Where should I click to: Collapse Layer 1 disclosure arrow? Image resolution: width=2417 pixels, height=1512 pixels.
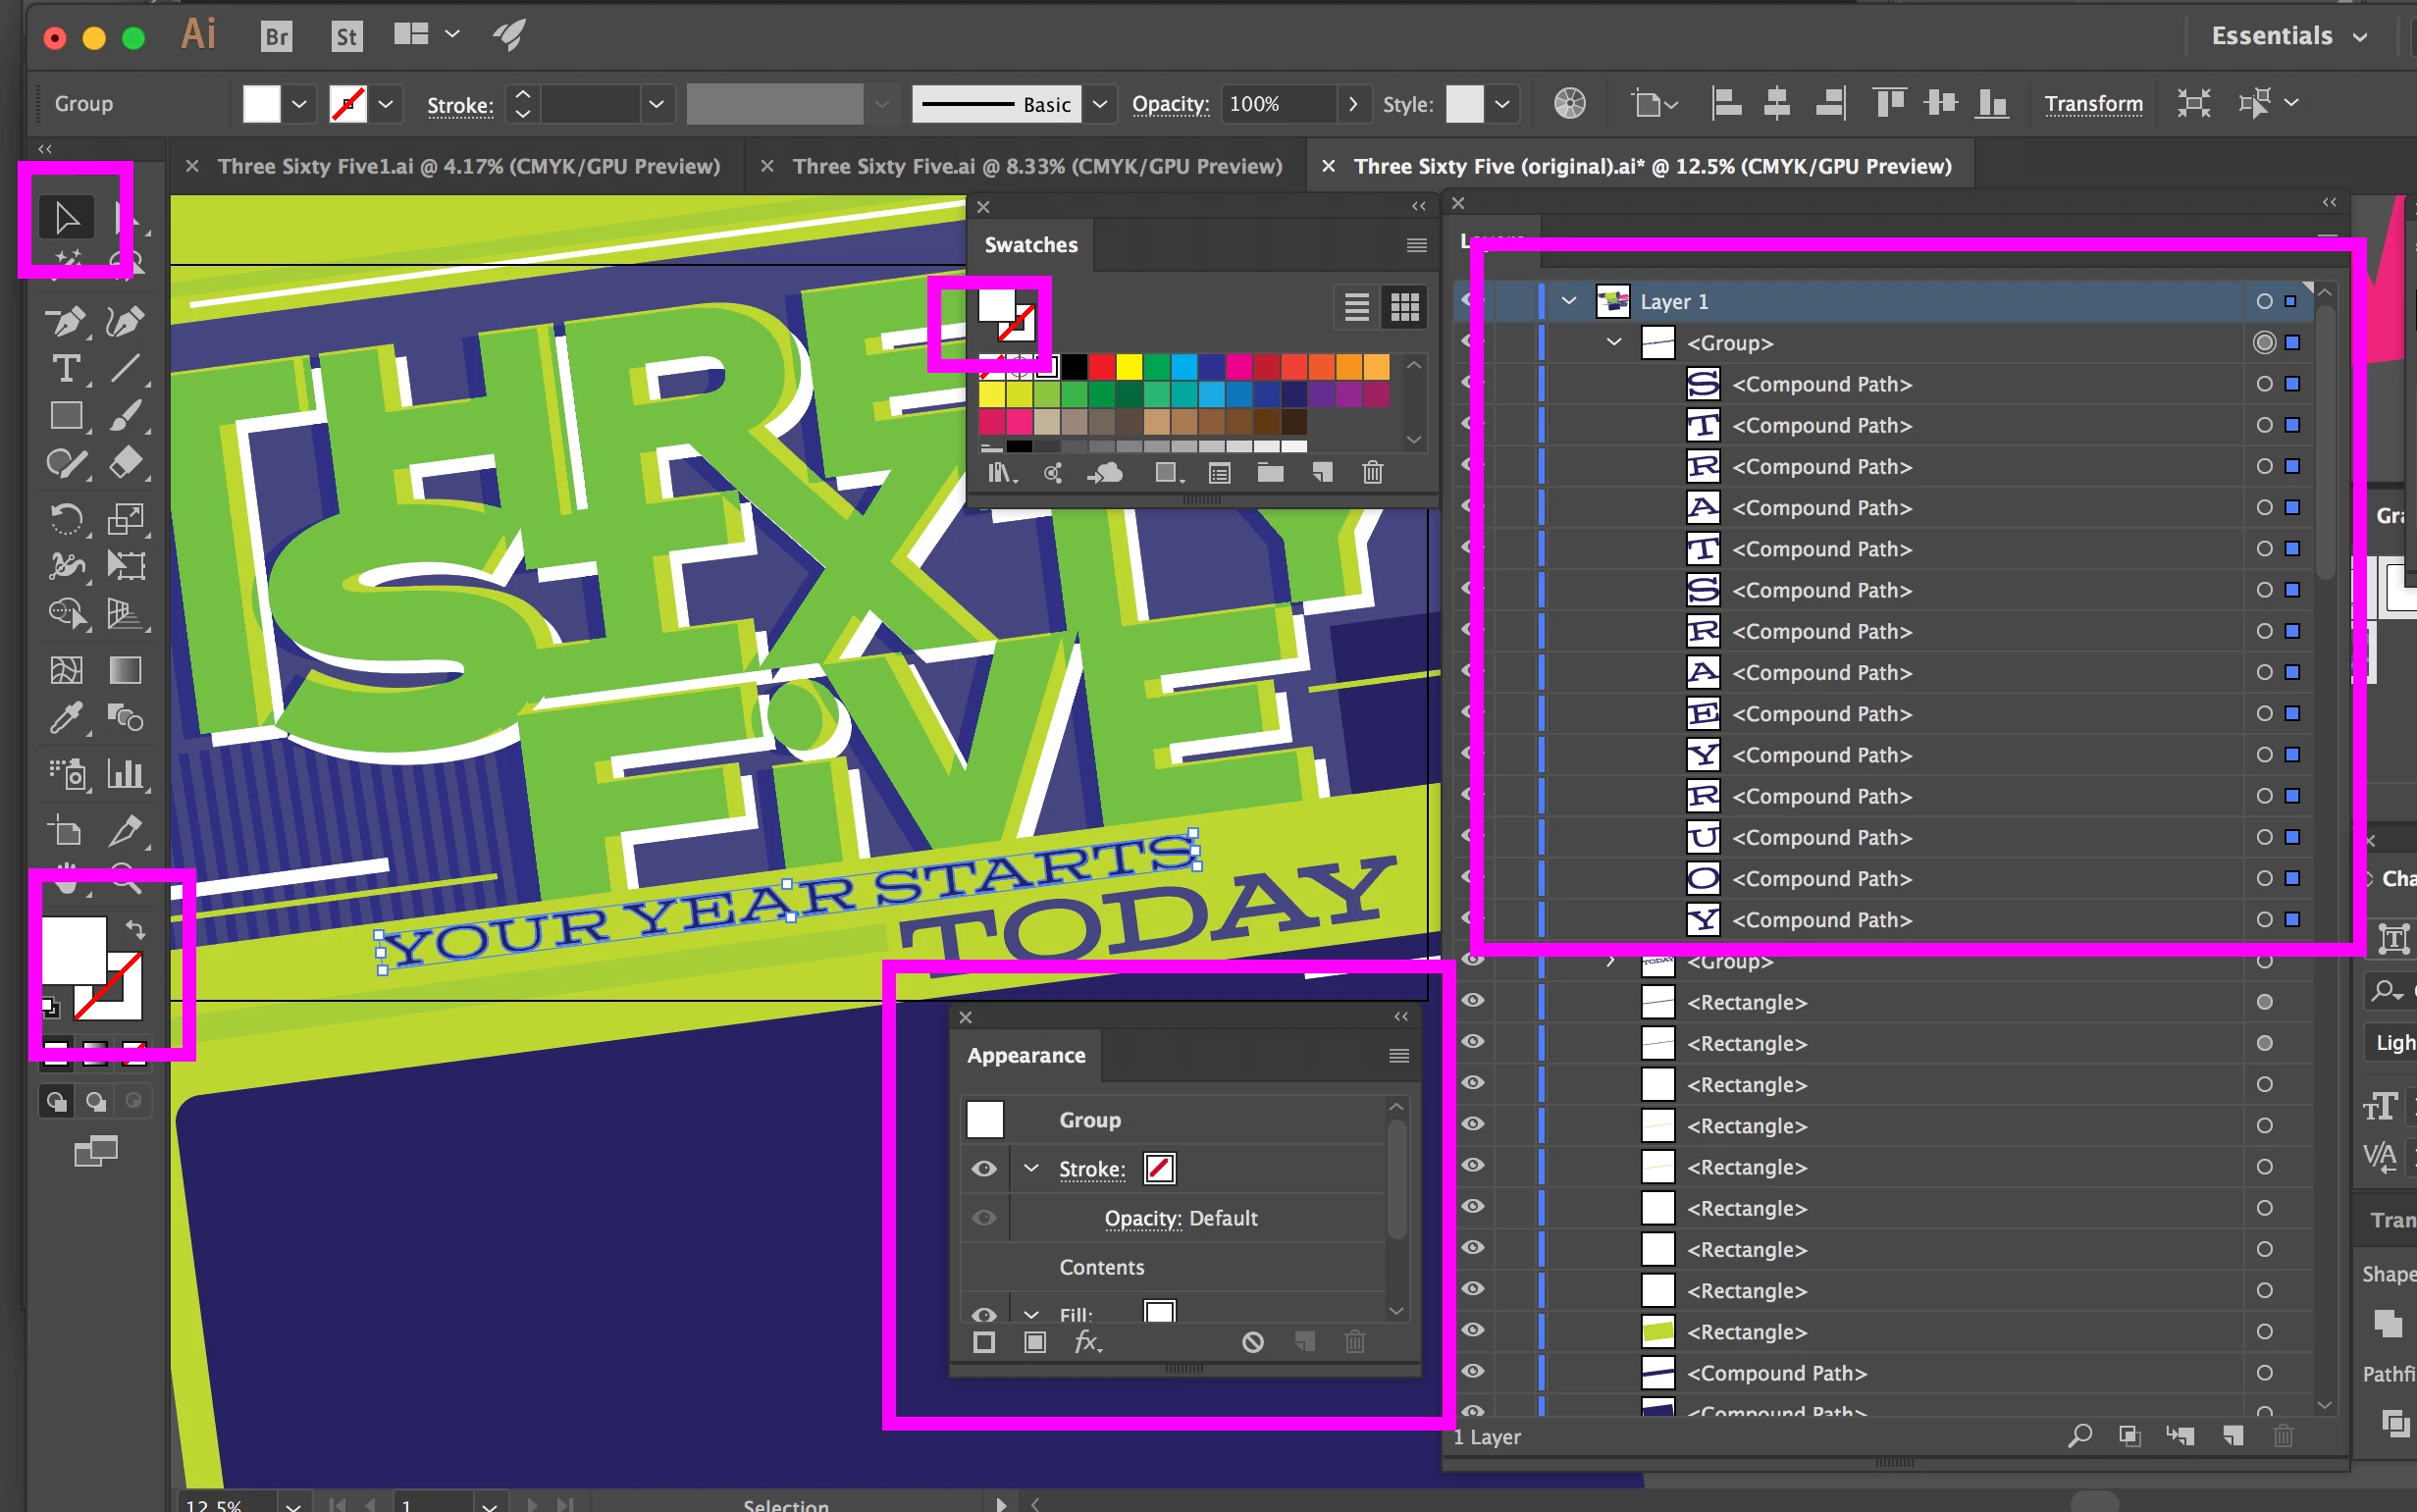click(x=1569, y=301)
